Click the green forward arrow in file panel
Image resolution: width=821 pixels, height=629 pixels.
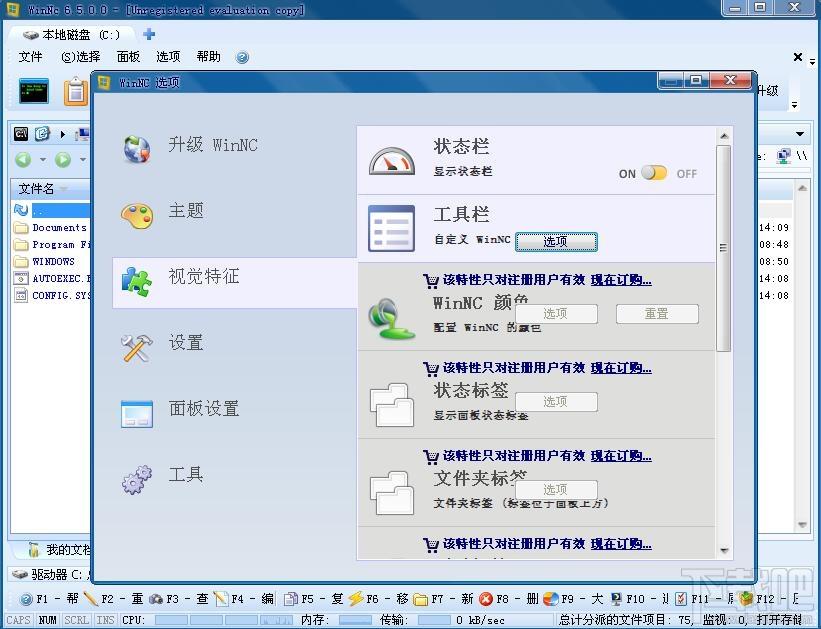(x=63, y=159)
